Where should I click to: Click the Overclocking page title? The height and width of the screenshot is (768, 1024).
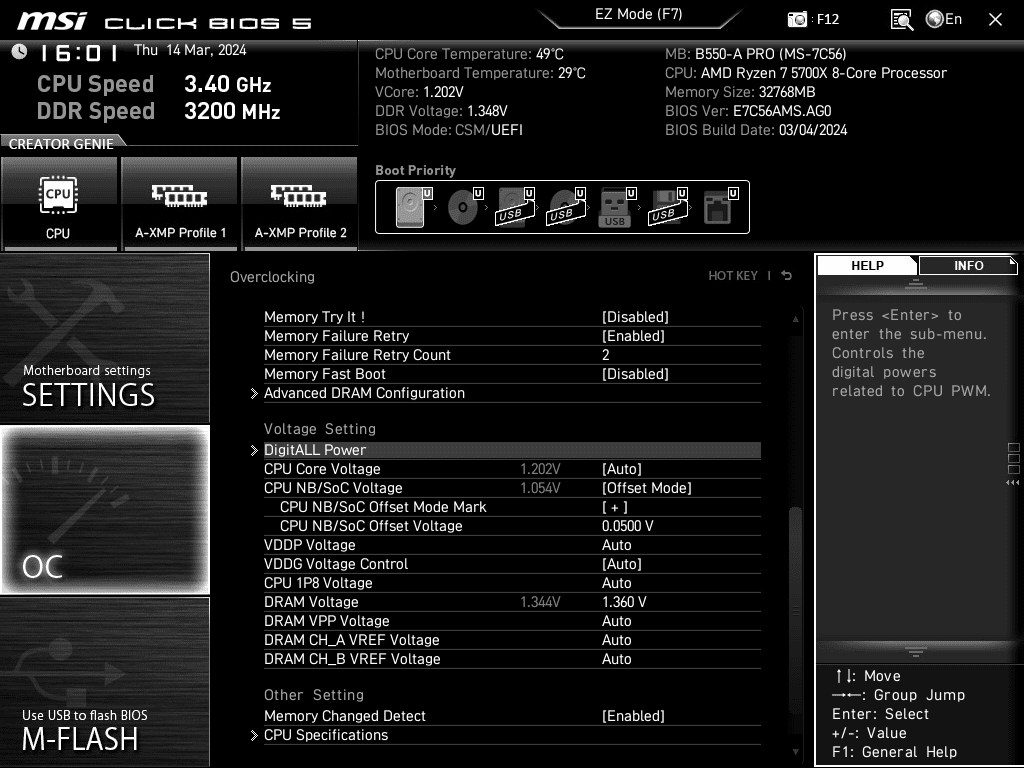pos(272,277)
